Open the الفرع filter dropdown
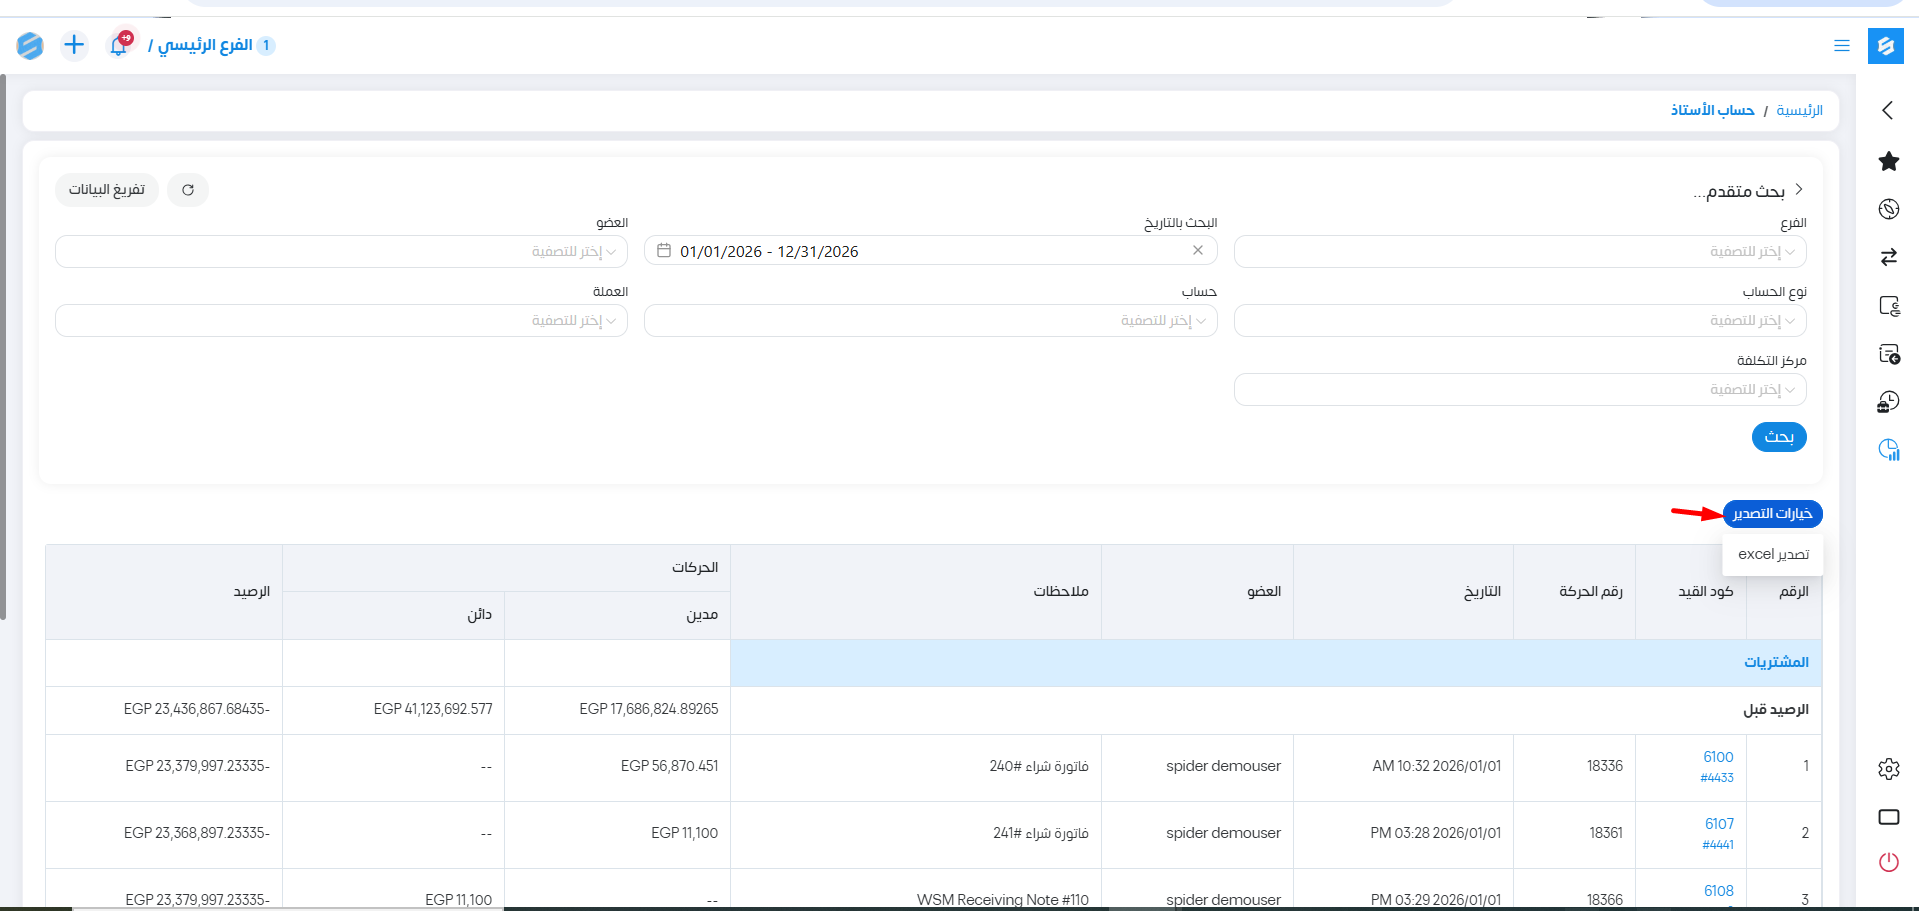This screenshot has height=911, width=1919. tap(1519, 252)
